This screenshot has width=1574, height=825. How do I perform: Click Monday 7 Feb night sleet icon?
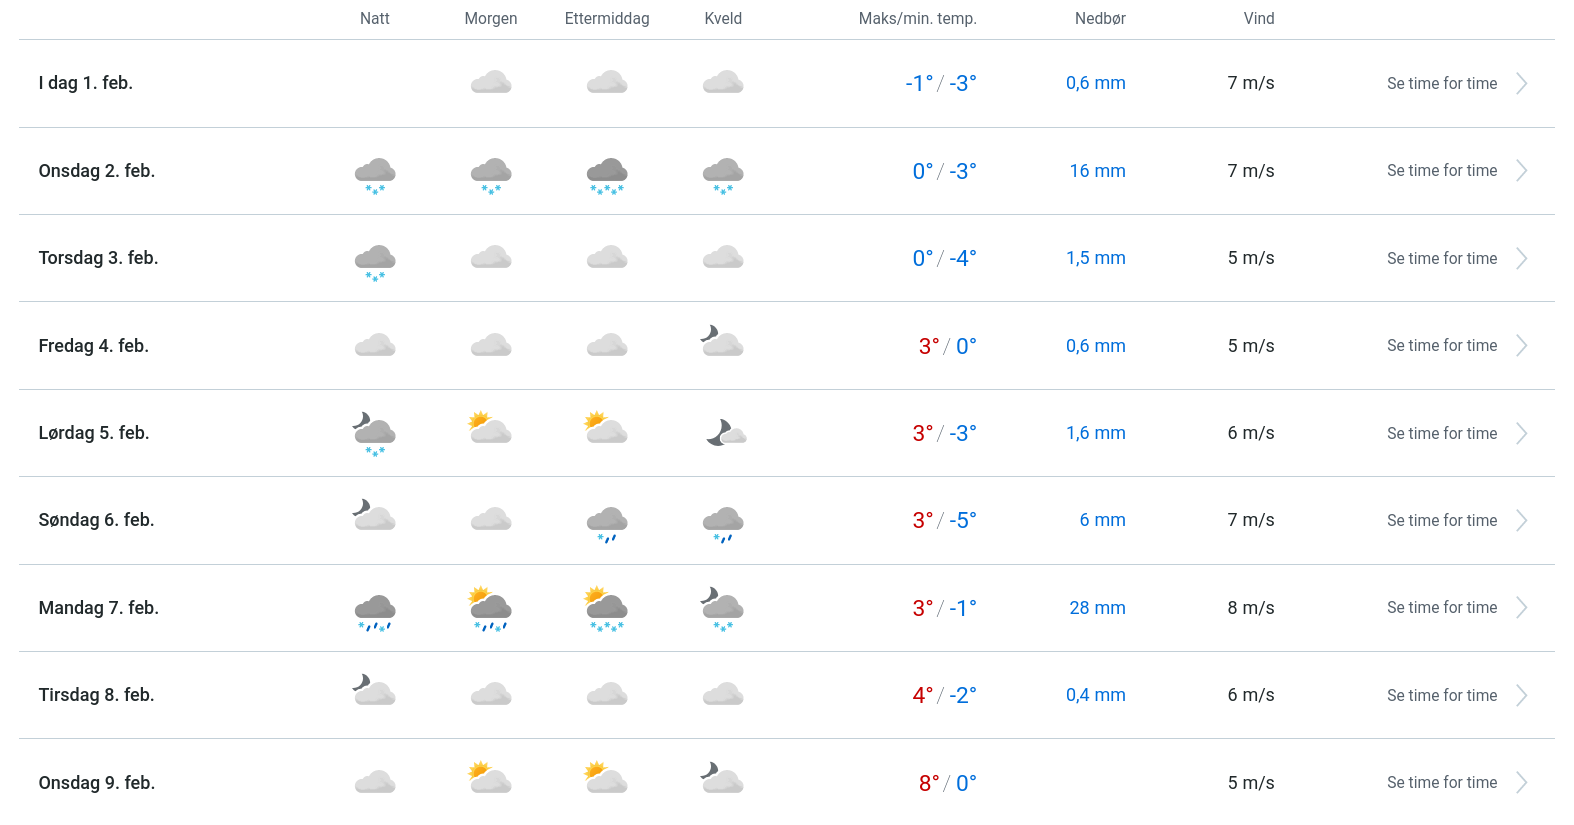click(x=375, y=611)
